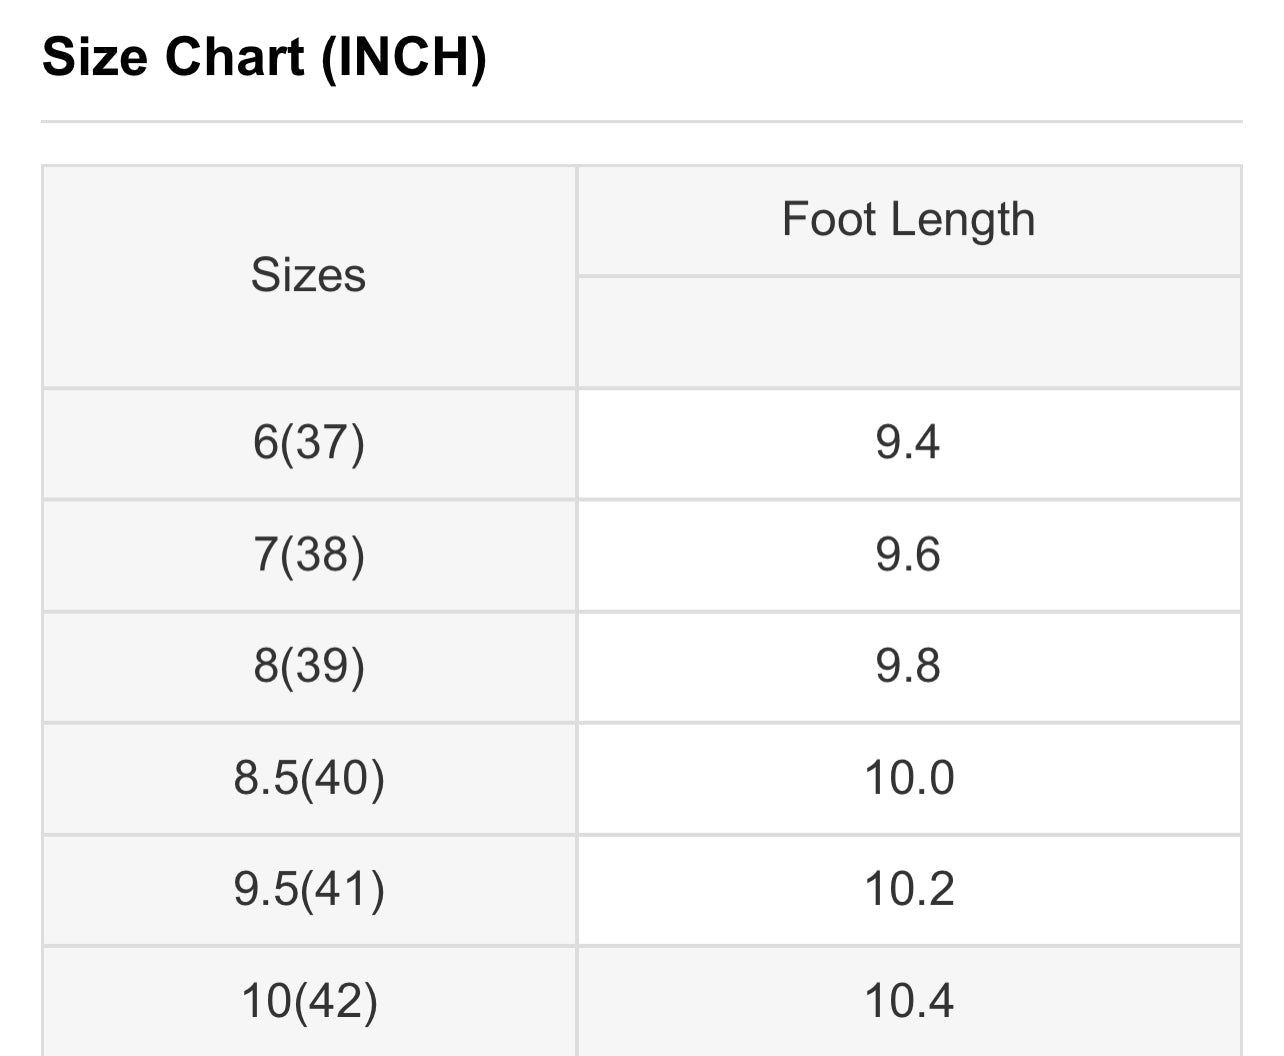
Task: Click the word INCH in the title
Action: click(403, 56)
